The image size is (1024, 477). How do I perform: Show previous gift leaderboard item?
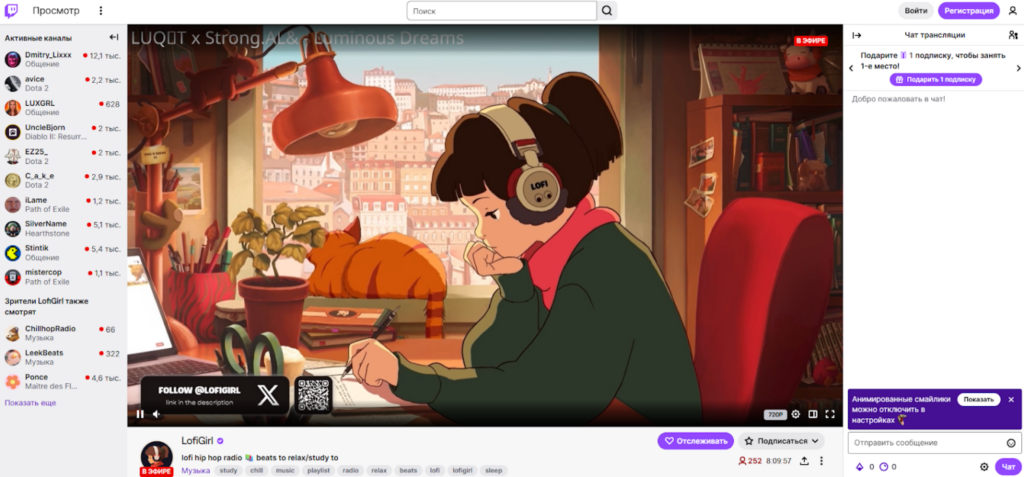point(851,68)
